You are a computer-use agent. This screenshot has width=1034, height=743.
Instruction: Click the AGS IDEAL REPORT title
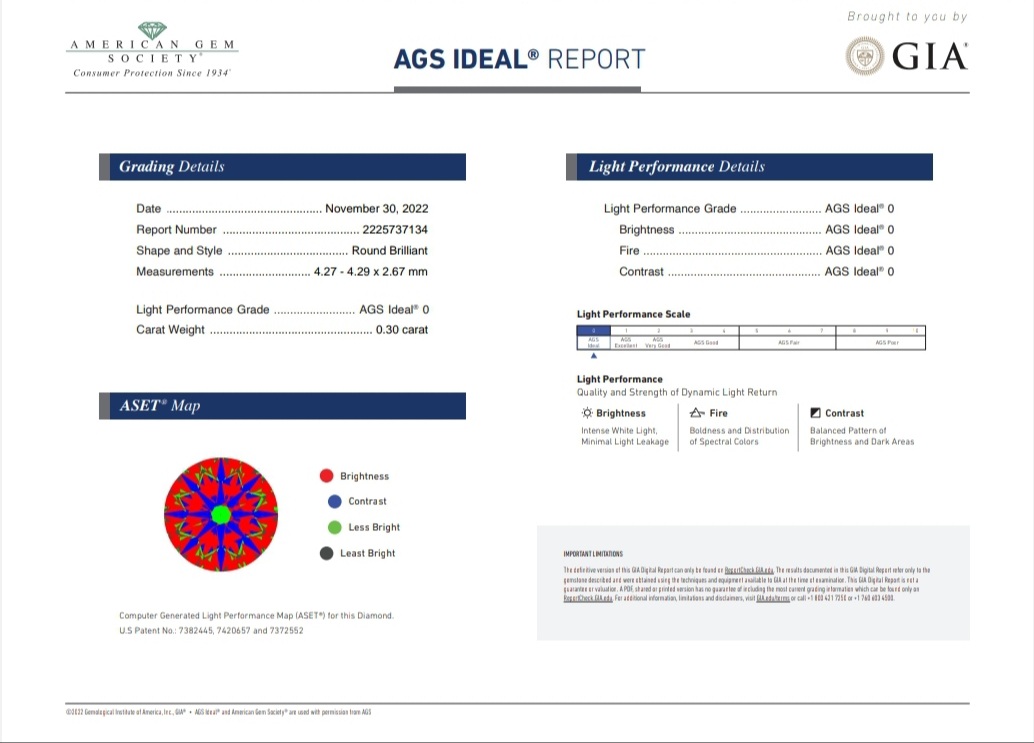[519, 59]
